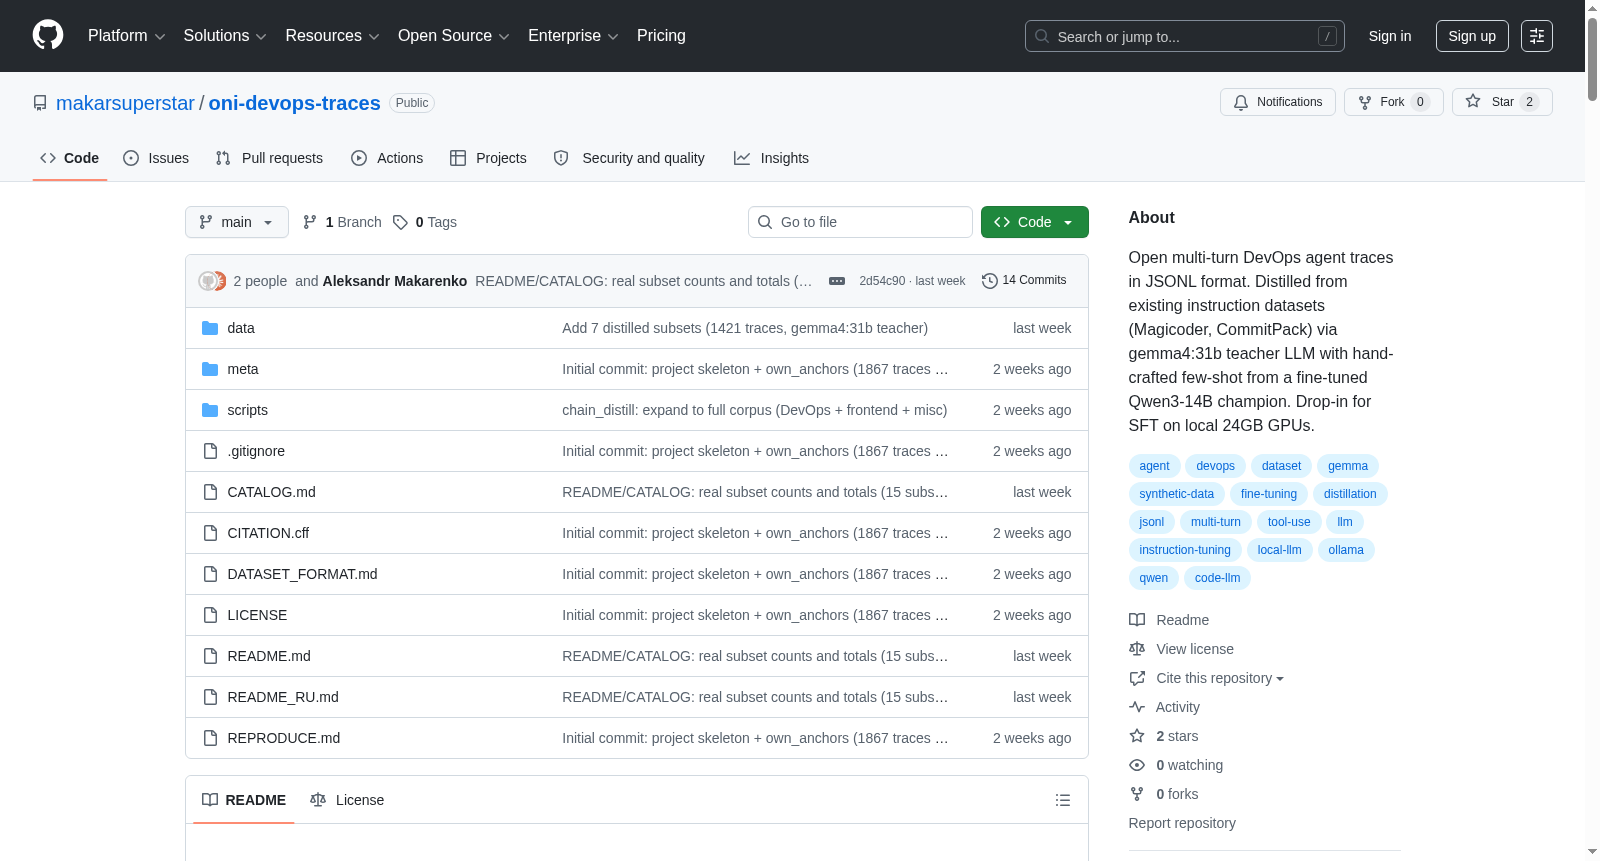Click the distillation topic tag

(x=1350, y=494)
